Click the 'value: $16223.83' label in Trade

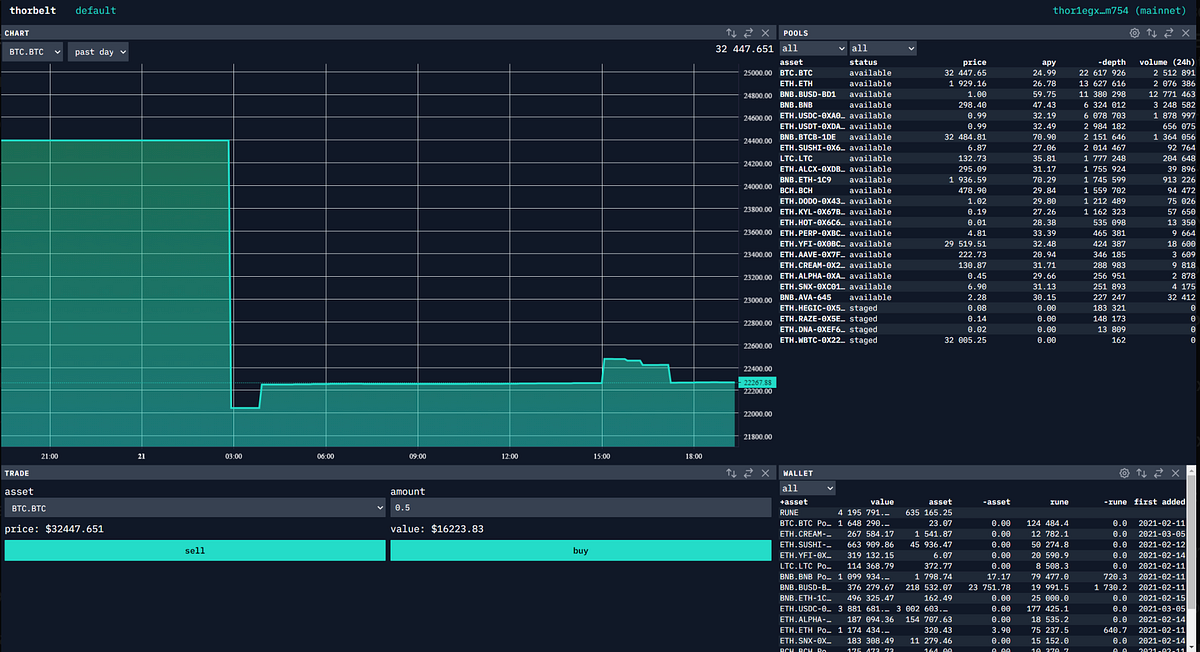point(436,529)
